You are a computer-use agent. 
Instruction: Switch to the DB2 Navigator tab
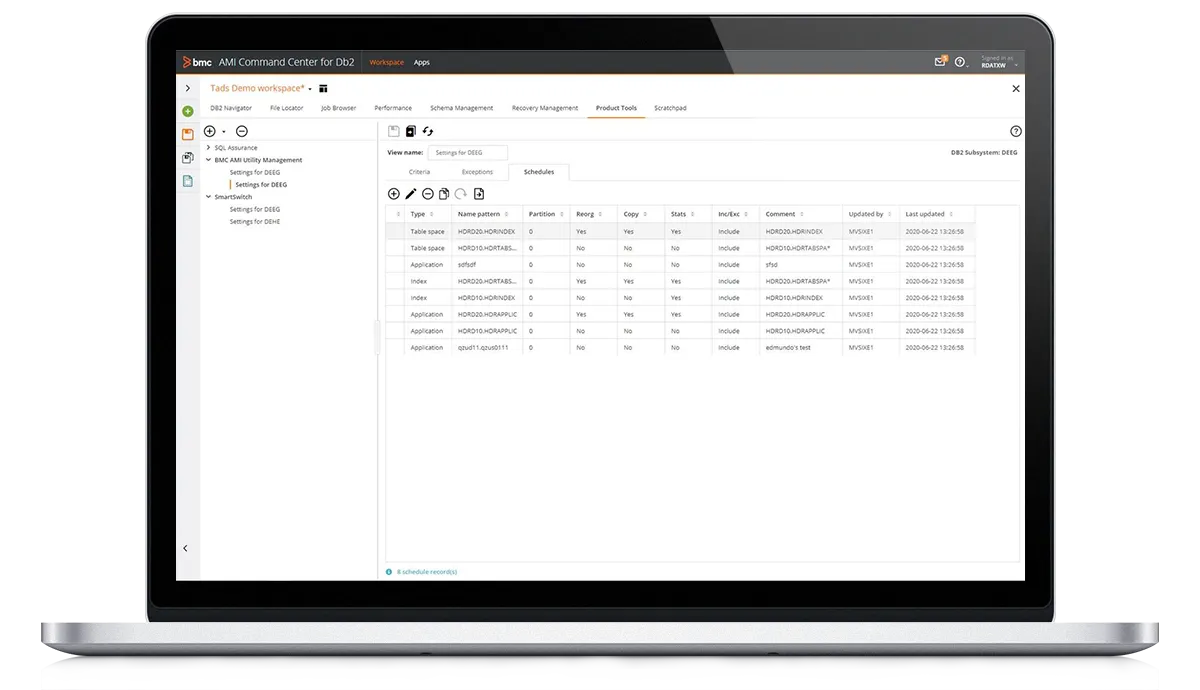(x=231, y=108)
